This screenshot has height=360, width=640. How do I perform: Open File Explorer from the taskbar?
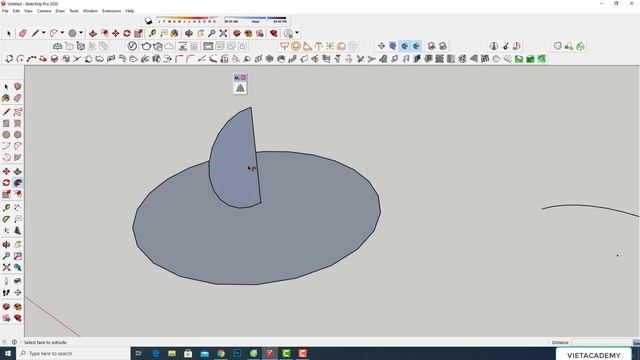172,353
